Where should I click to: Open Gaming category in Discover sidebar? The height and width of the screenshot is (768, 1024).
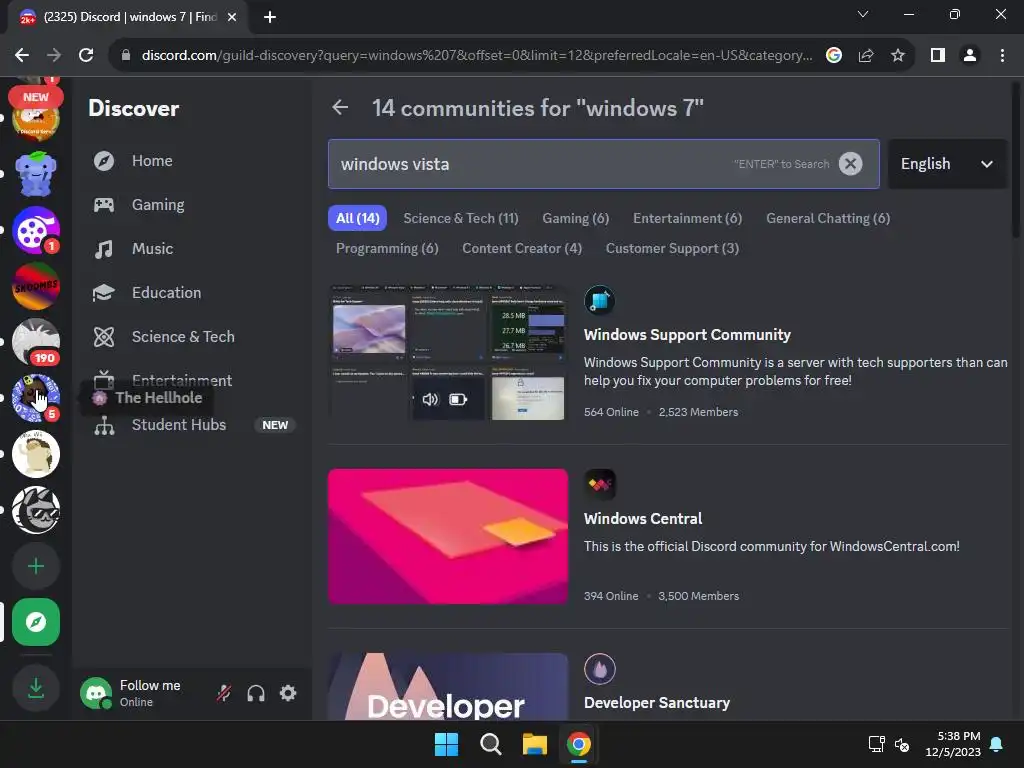click(193, 204)
